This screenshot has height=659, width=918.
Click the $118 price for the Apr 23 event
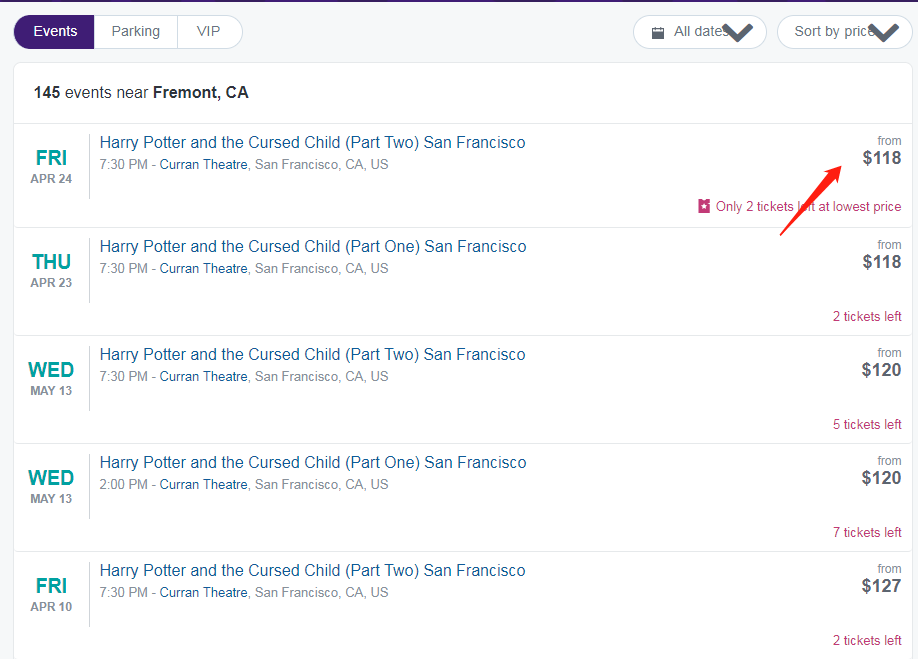coord(882,262)
